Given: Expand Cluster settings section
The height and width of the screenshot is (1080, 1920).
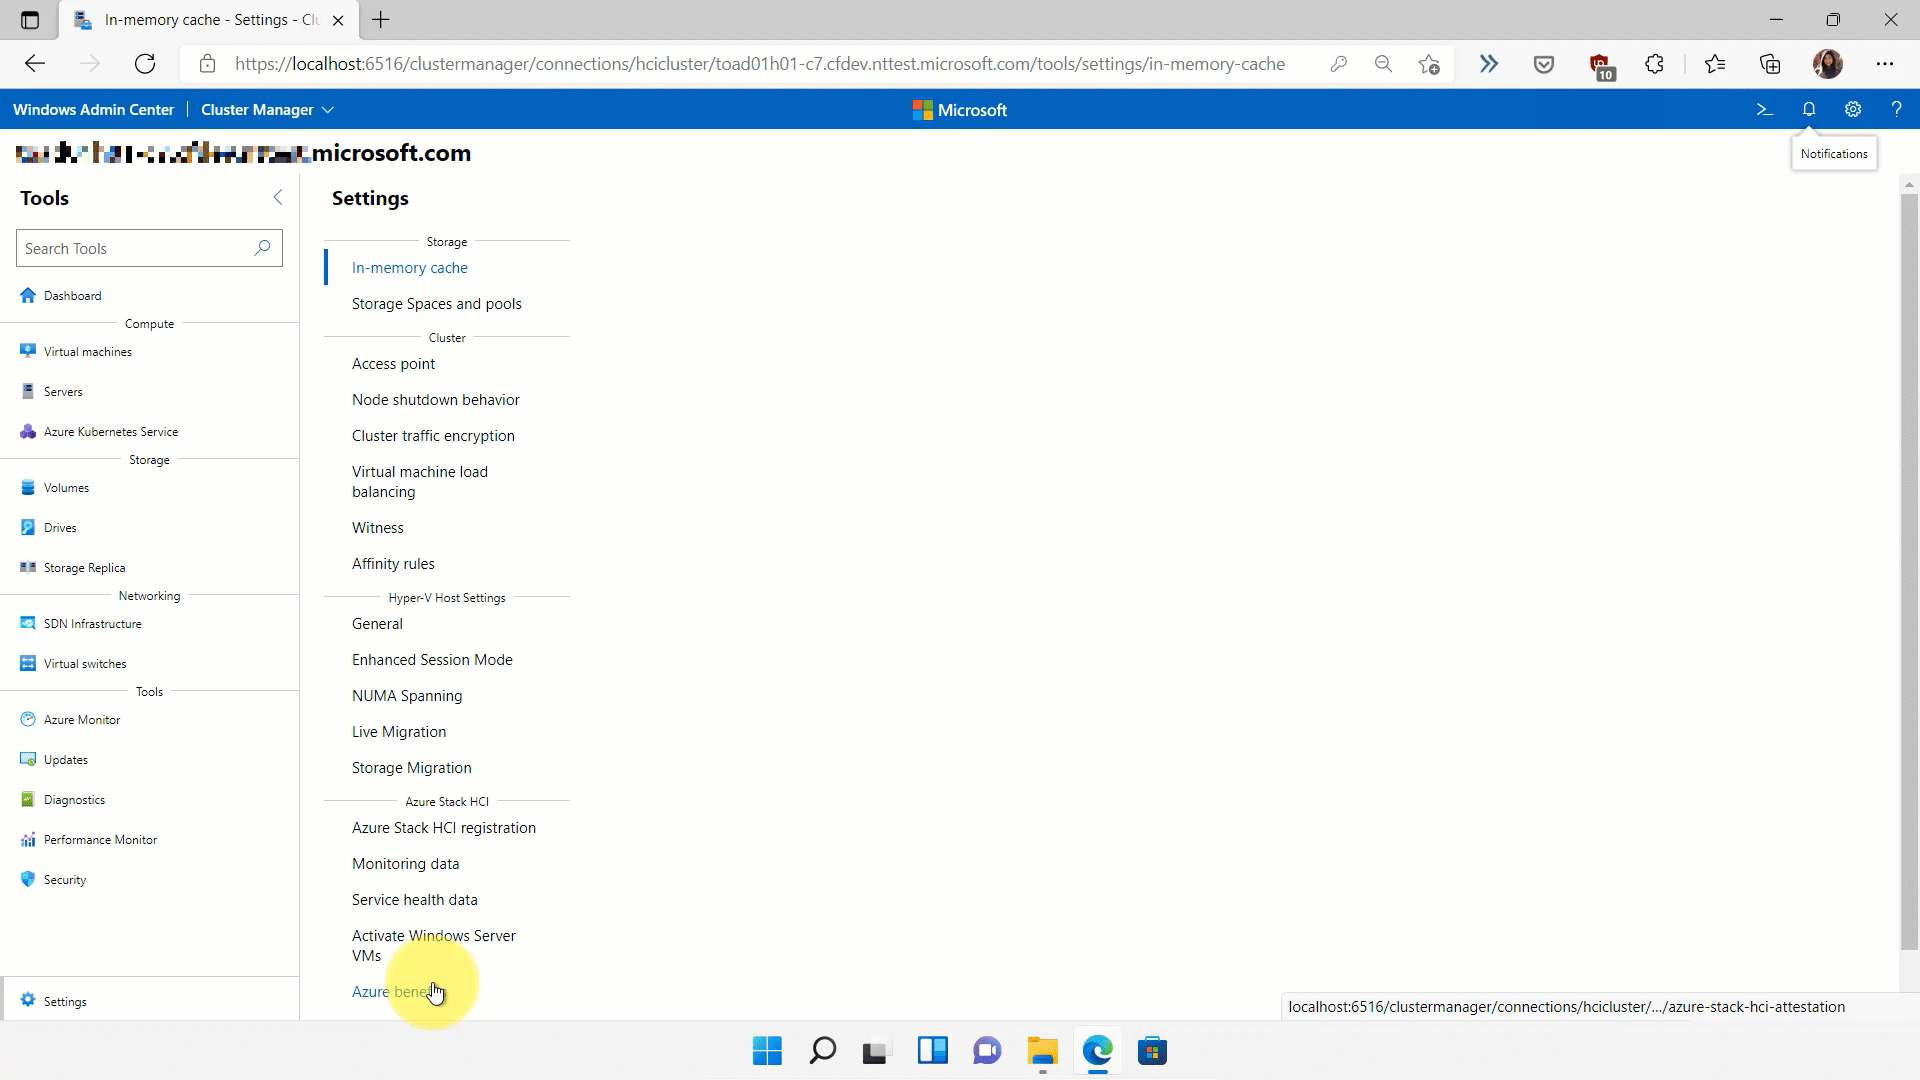Looking at the screenshot, I should click(447, 338).
